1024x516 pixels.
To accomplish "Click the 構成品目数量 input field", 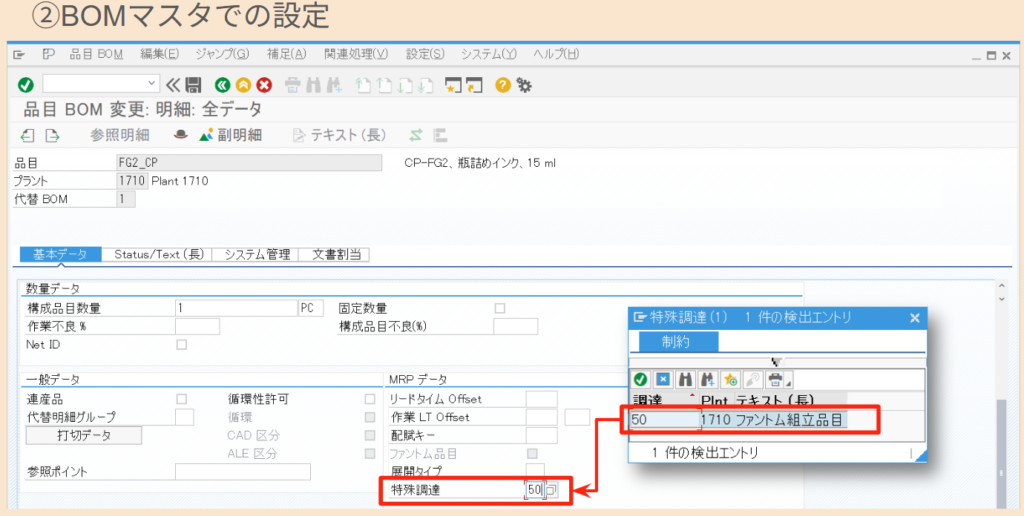I will (x=236, y=308).
